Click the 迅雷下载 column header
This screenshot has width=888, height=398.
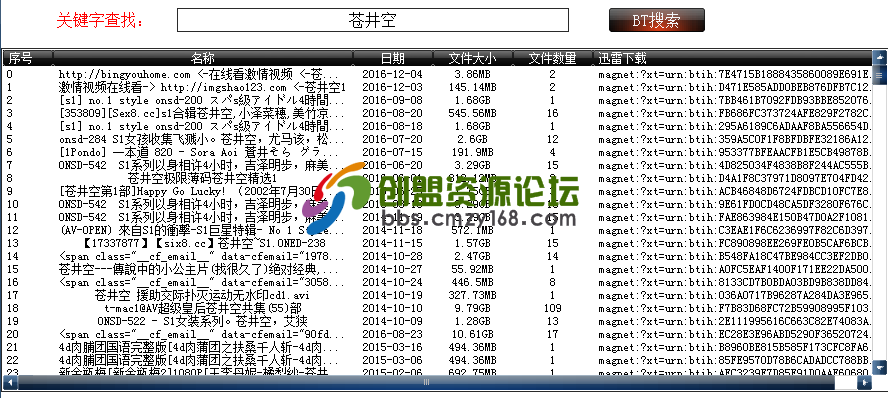click(x=732, y=58)
